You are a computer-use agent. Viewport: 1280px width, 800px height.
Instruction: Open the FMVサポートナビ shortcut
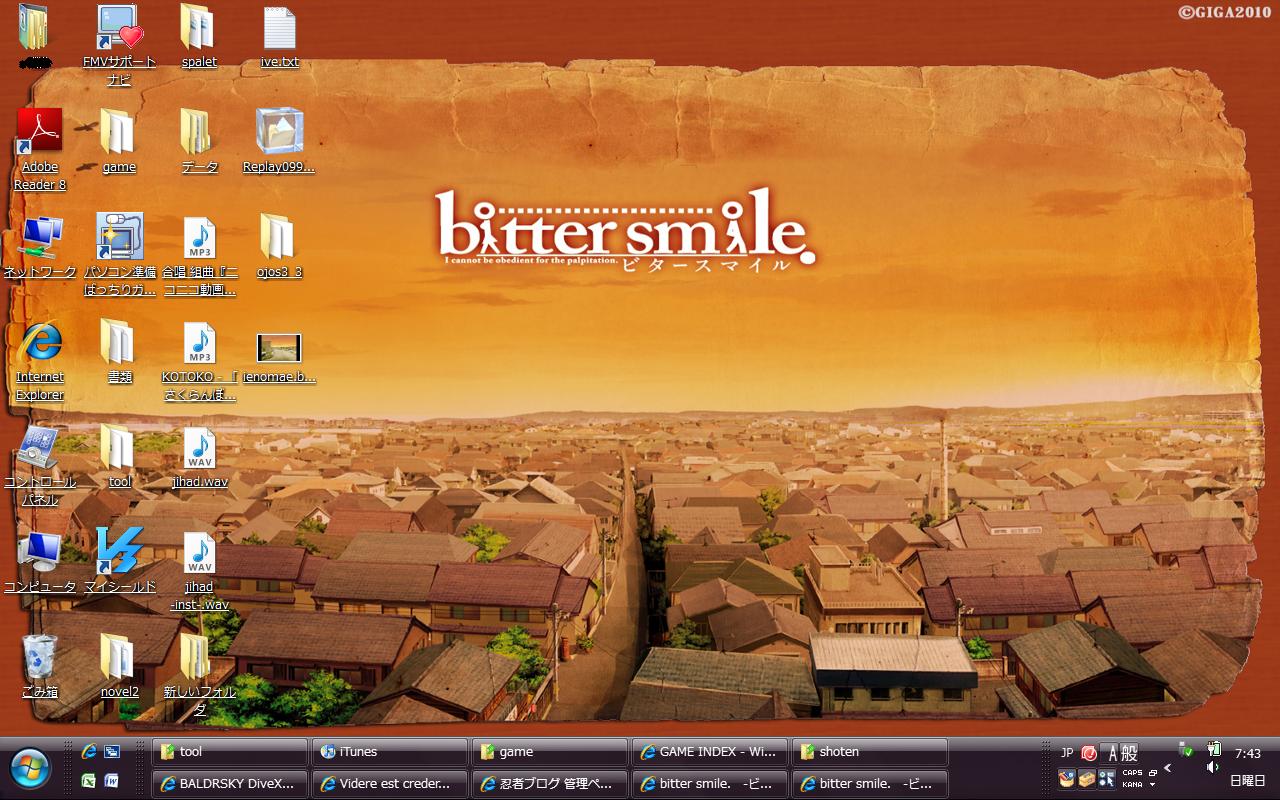119,45
